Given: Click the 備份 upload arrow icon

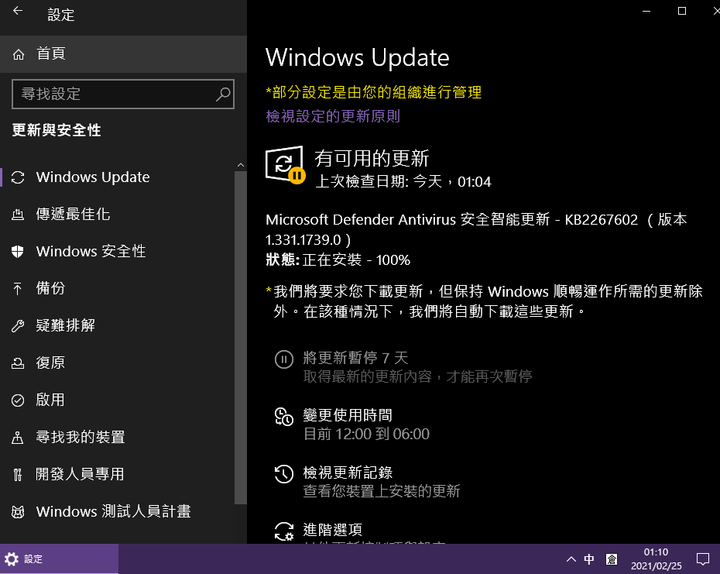Looking at the screenshot, I should point(17,288).
